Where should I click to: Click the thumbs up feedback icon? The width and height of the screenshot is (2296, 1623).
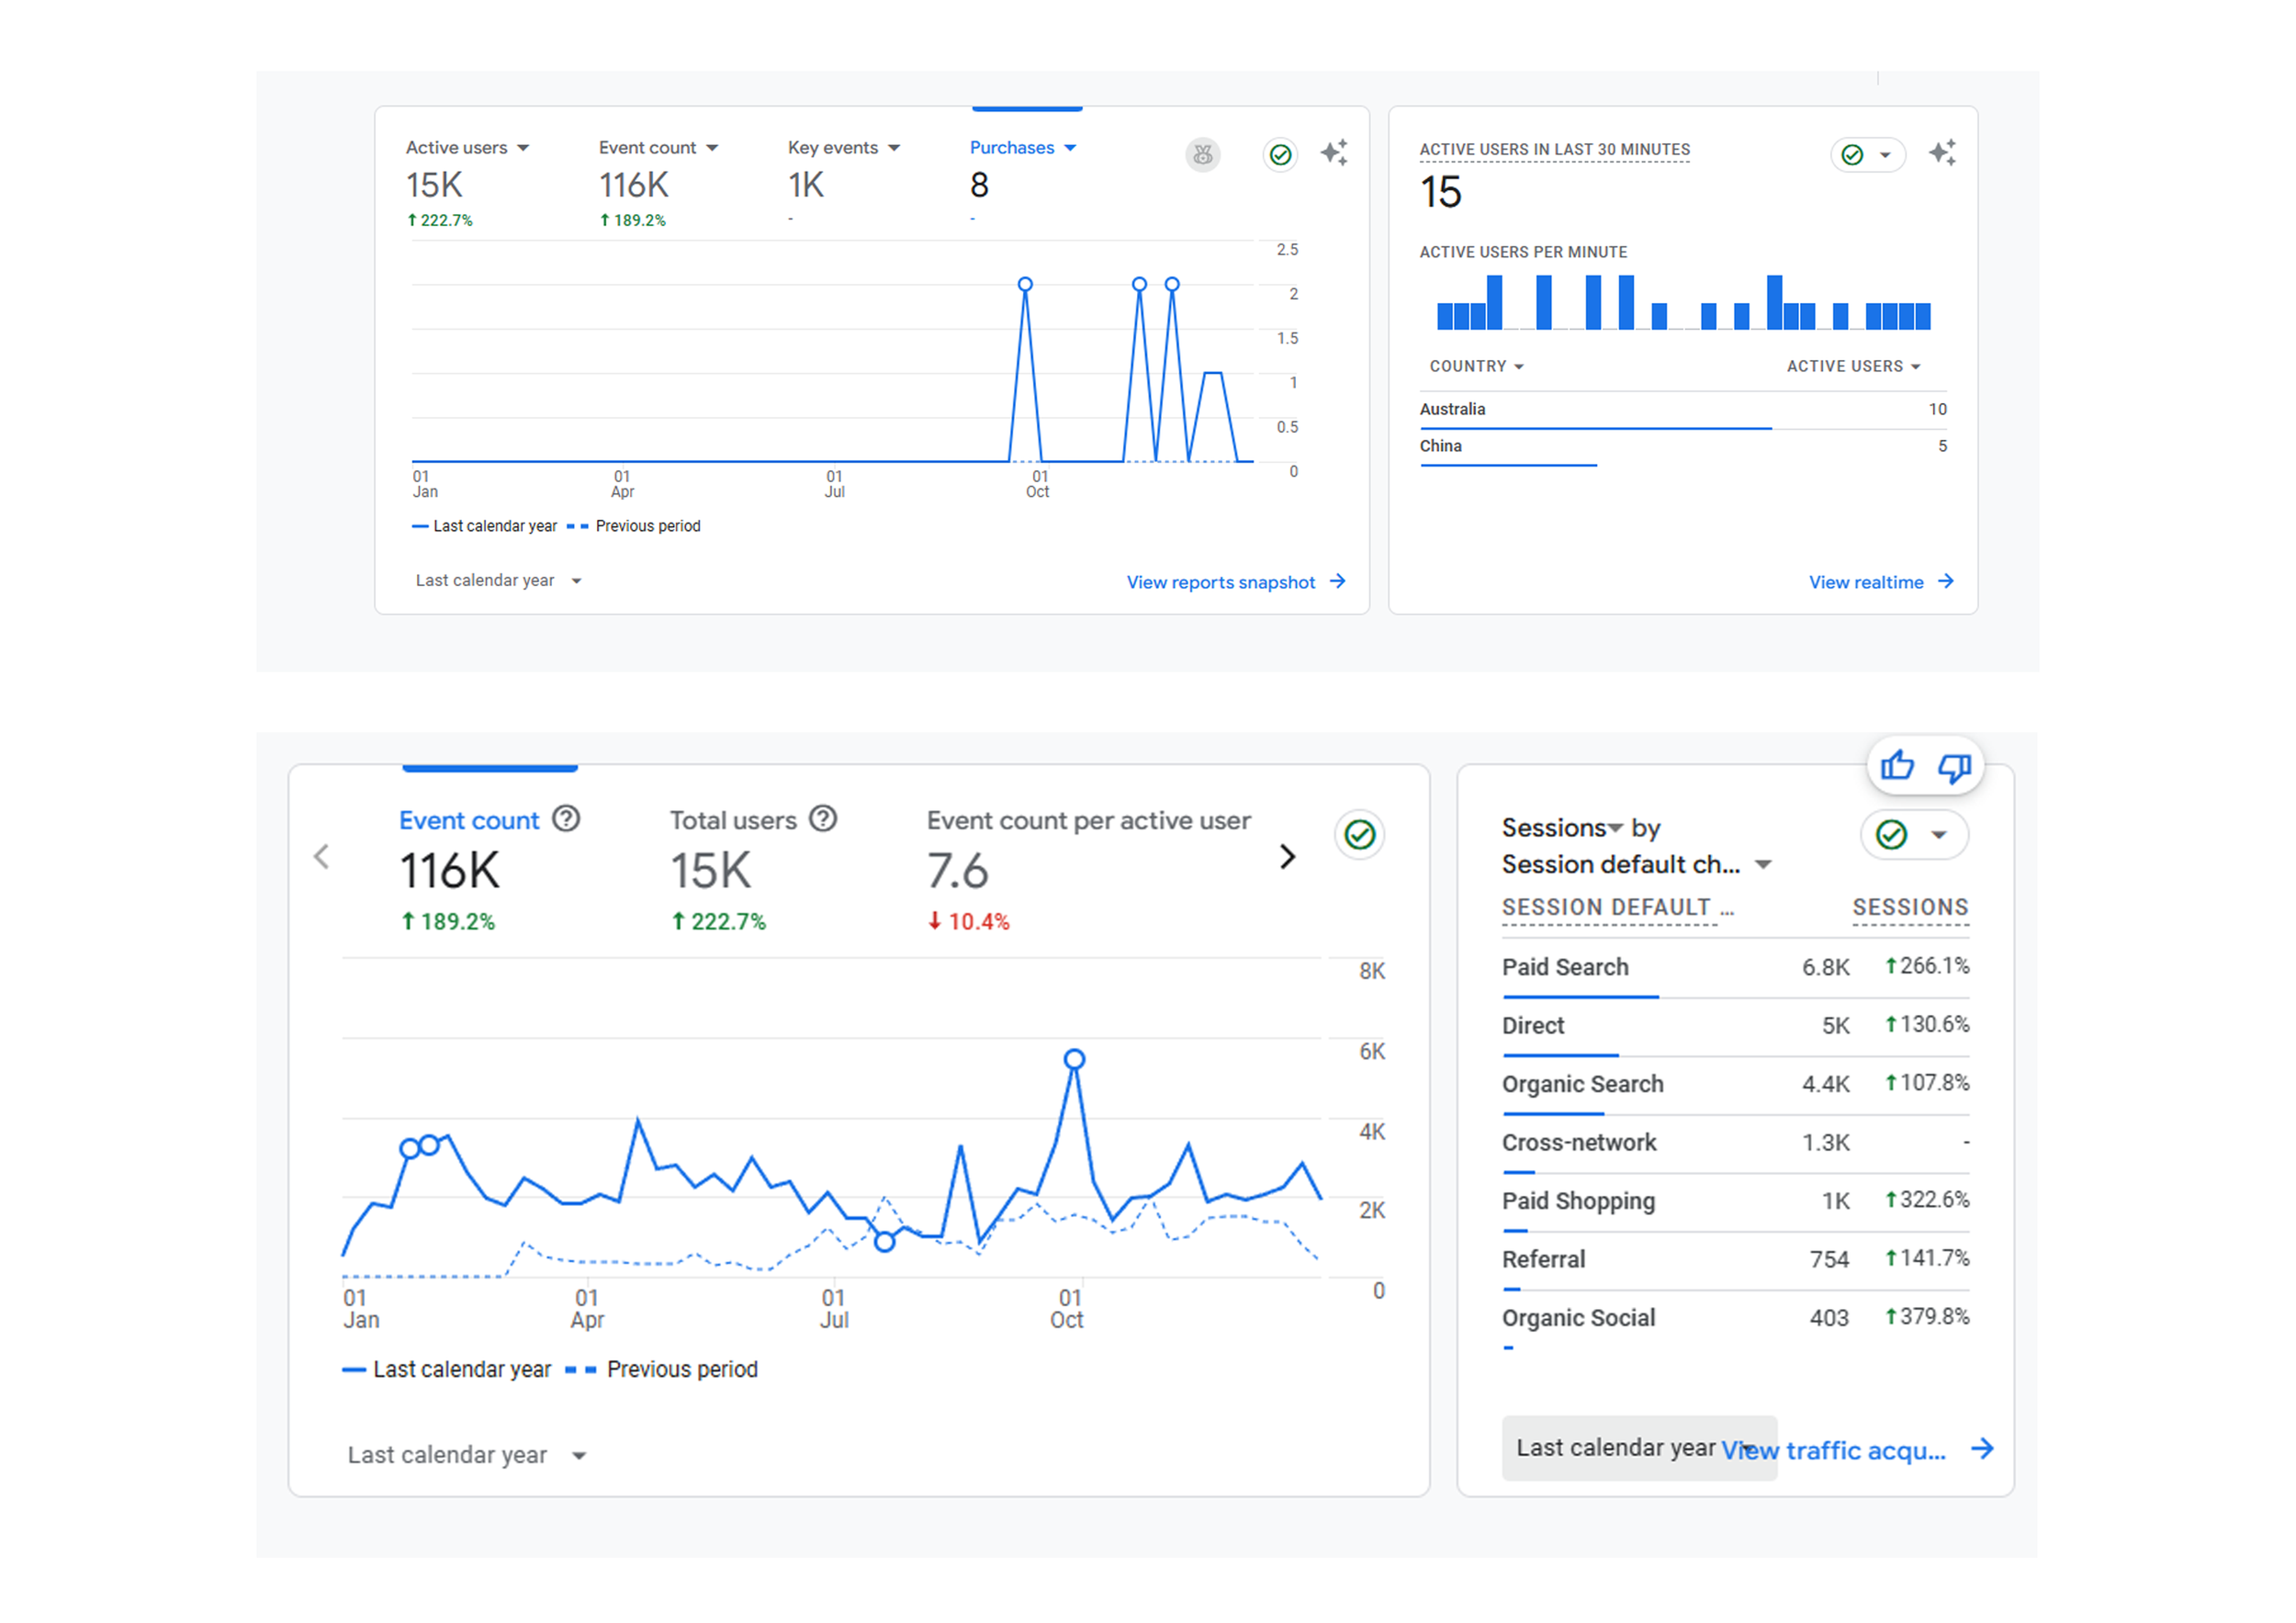[x=1897, y=767]
